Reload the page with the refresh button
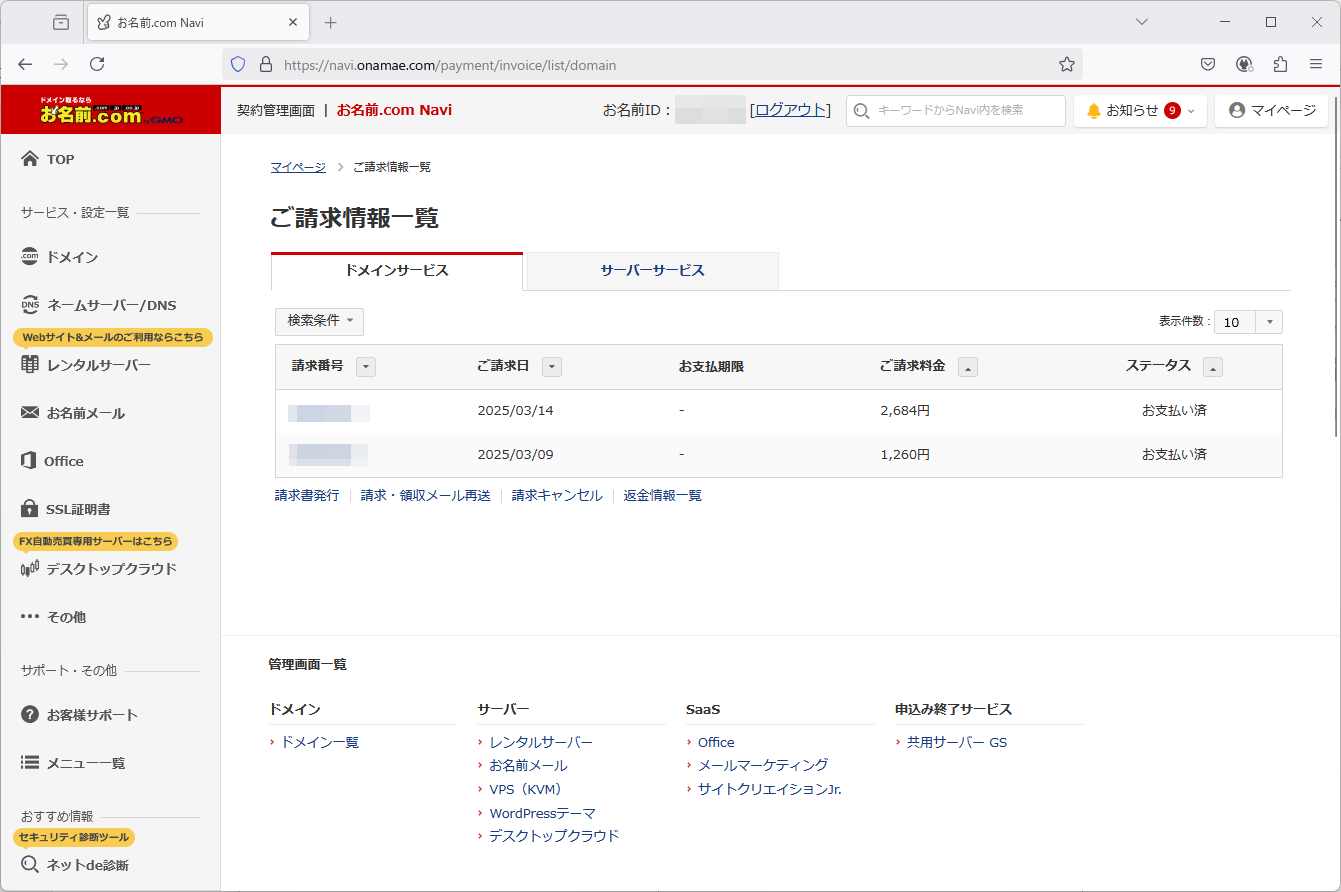 tap(97, 65)
